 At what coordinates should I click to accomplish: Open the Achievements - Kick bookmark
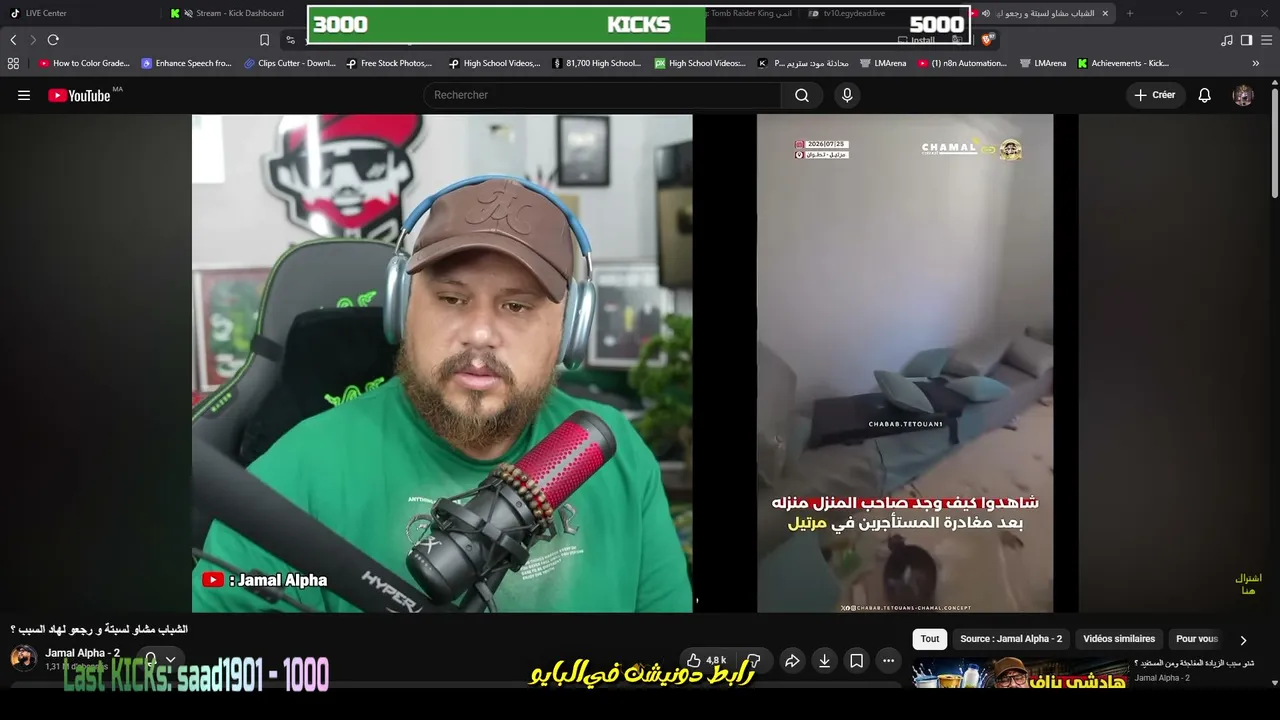coord(1123,63)
